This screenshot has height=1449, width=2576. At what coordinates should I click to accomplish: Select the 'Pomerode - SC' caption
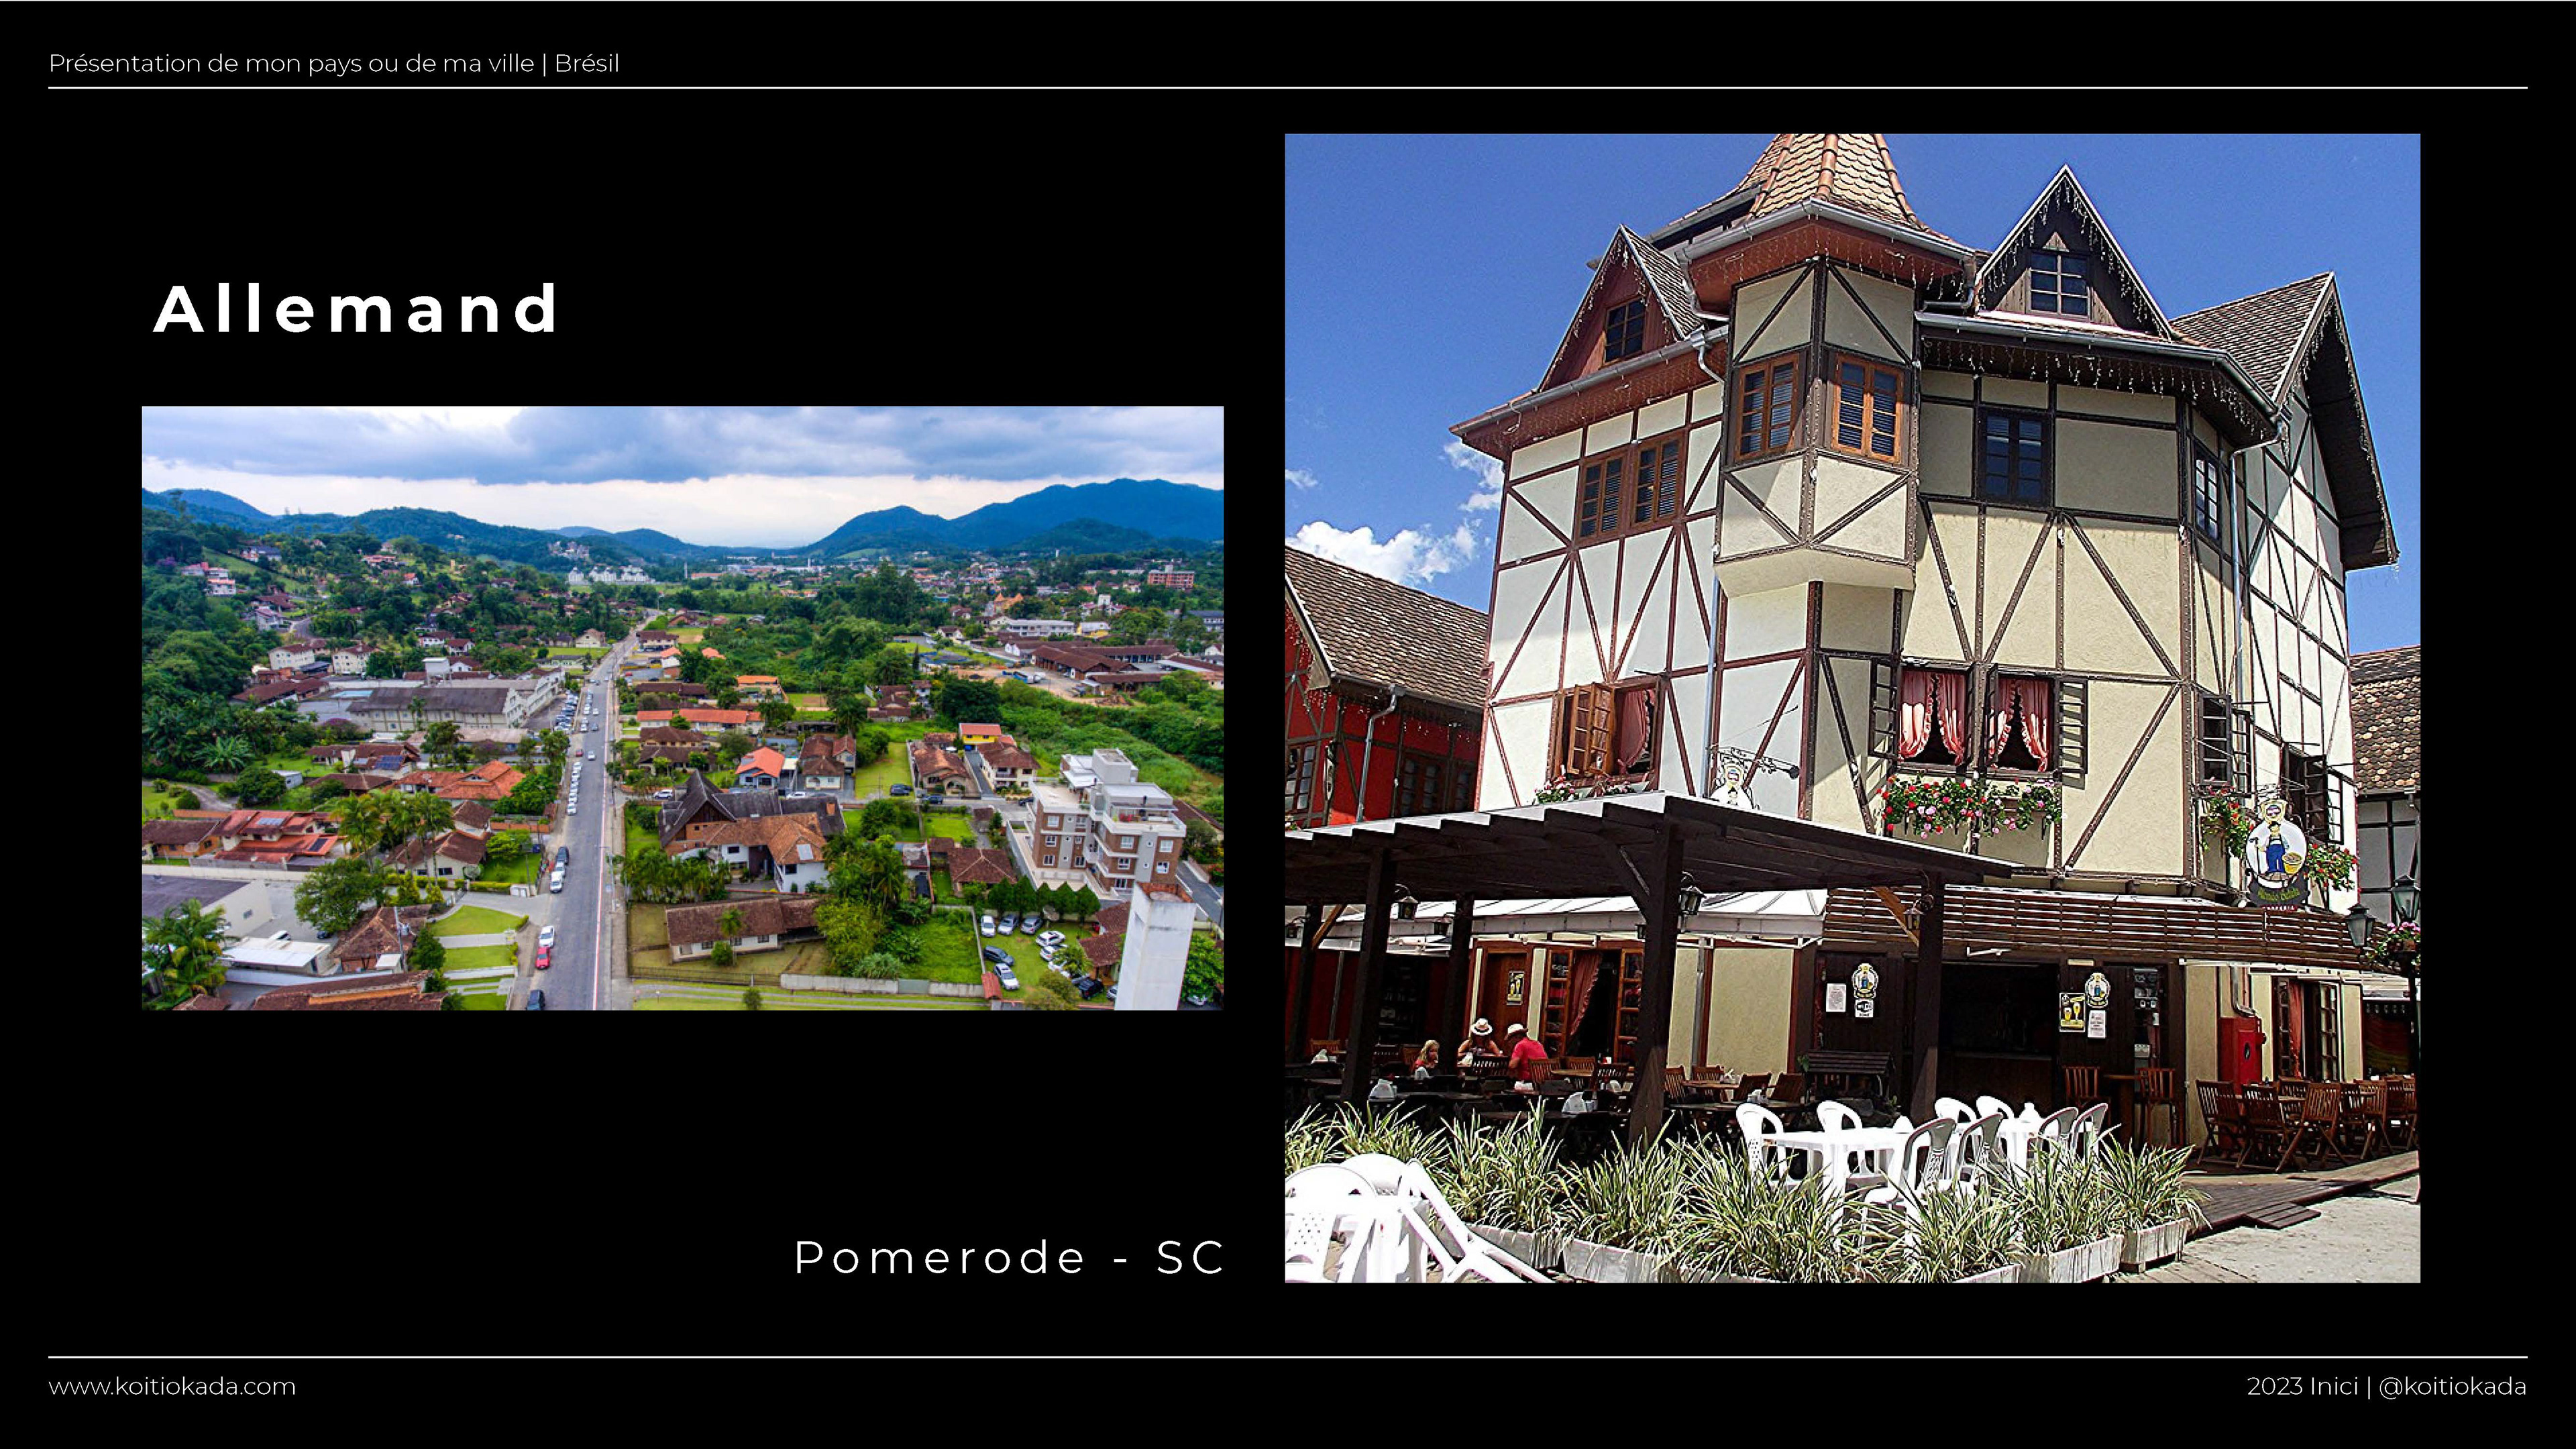point(1009,1257)
